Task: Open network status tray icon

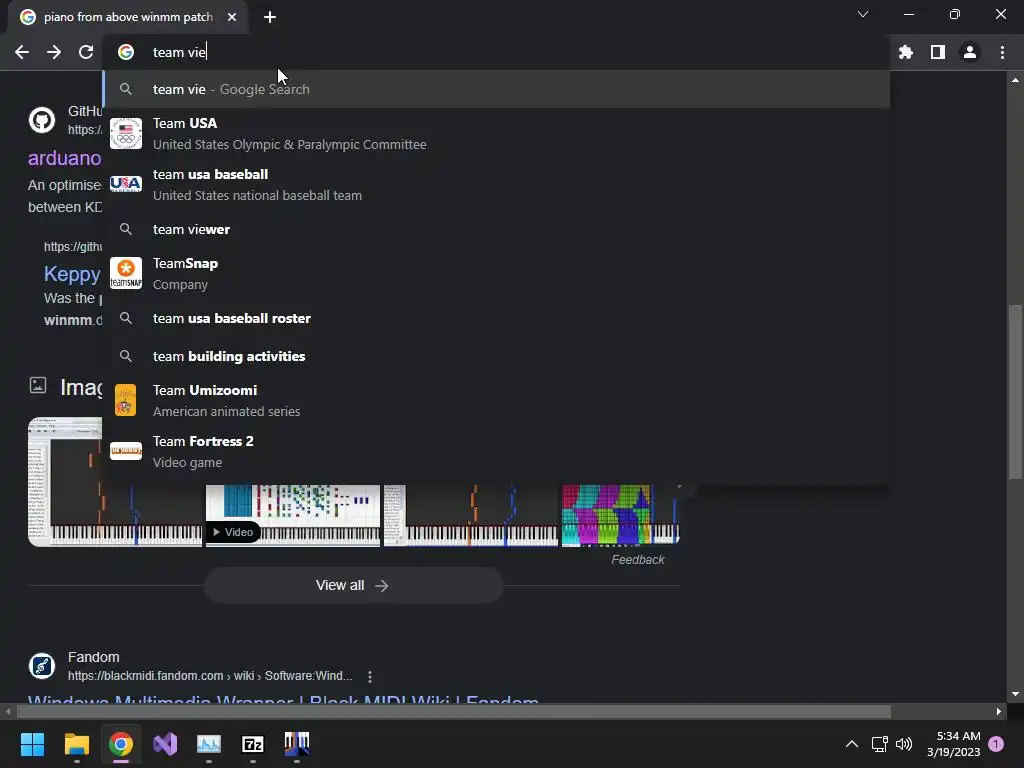Action: tap(879, 744)
